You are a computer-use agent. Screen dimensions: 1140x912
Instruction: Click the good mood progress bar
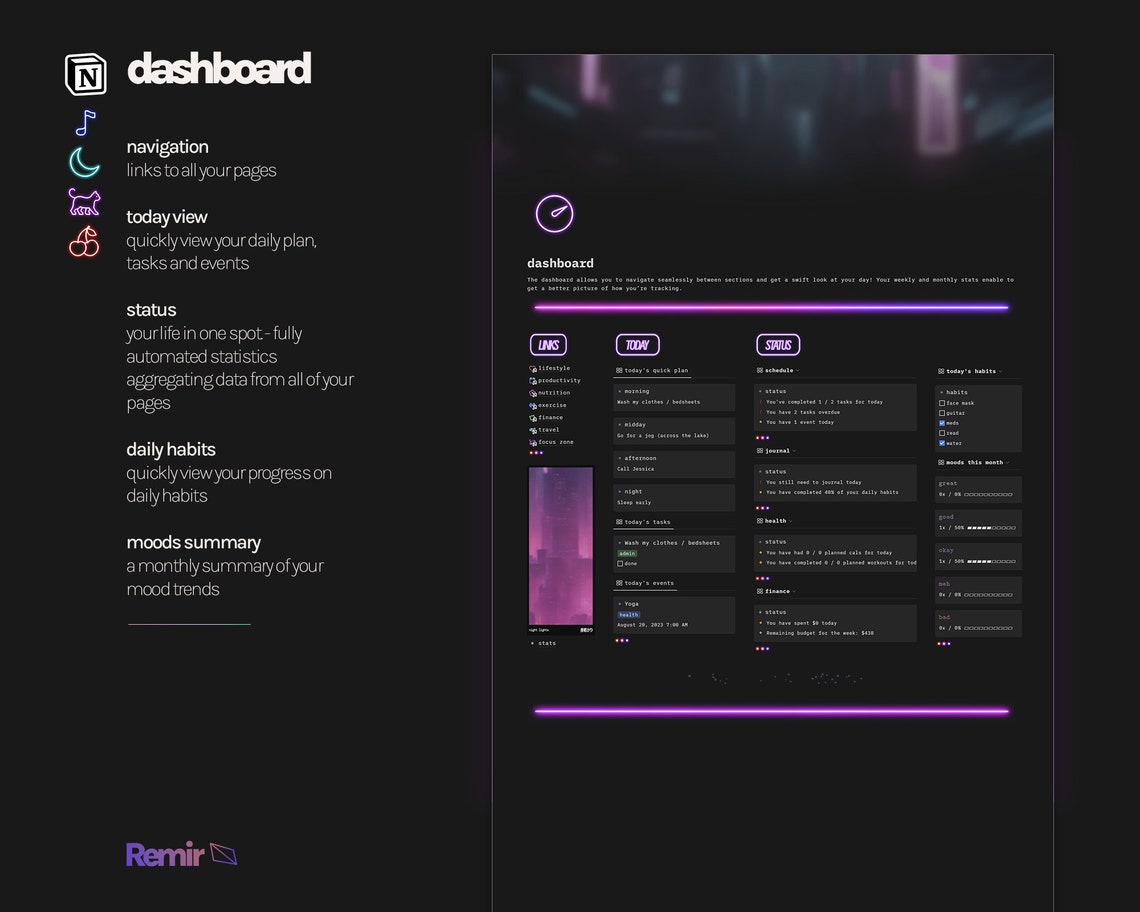point(990,528)
